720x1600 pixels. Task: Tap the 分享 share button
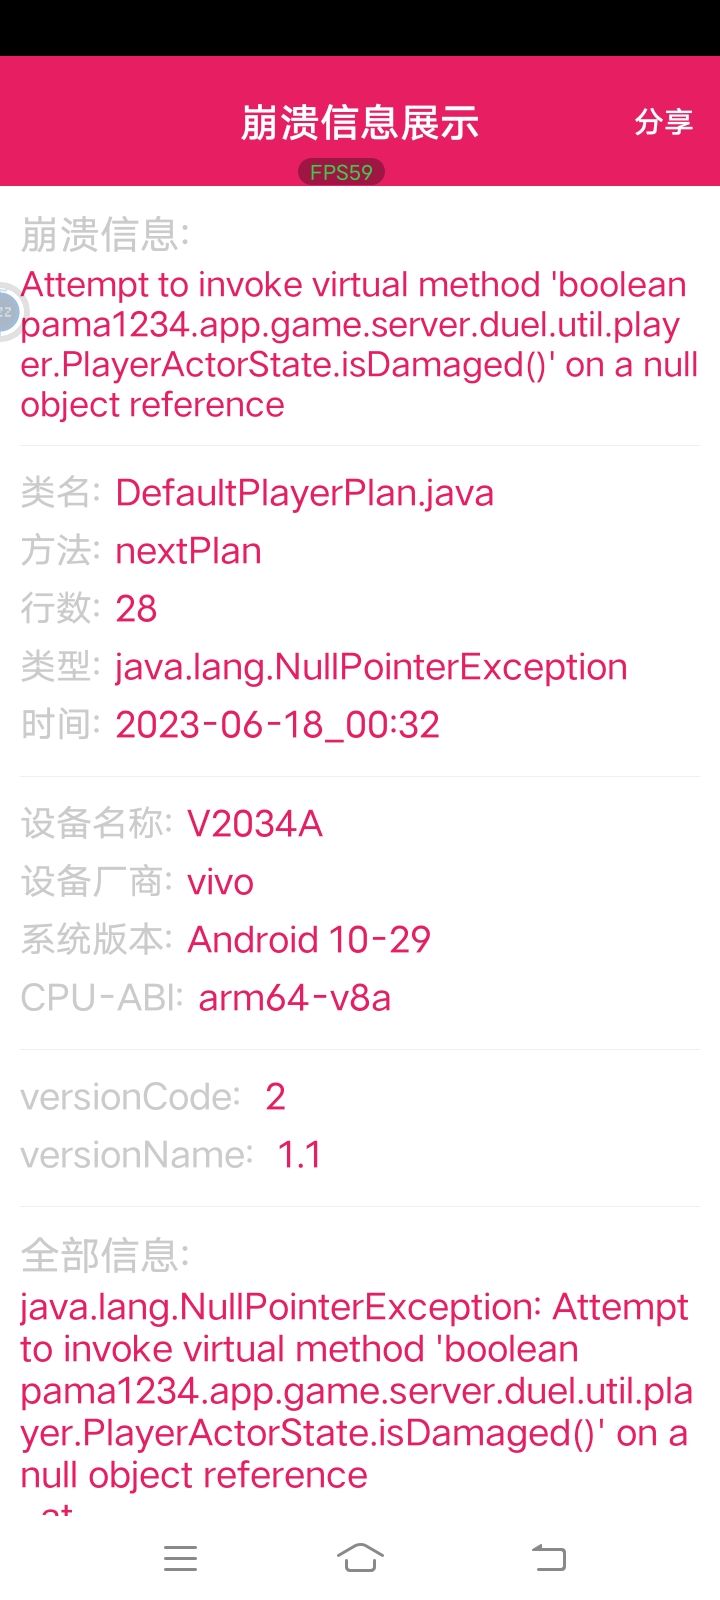663,122
